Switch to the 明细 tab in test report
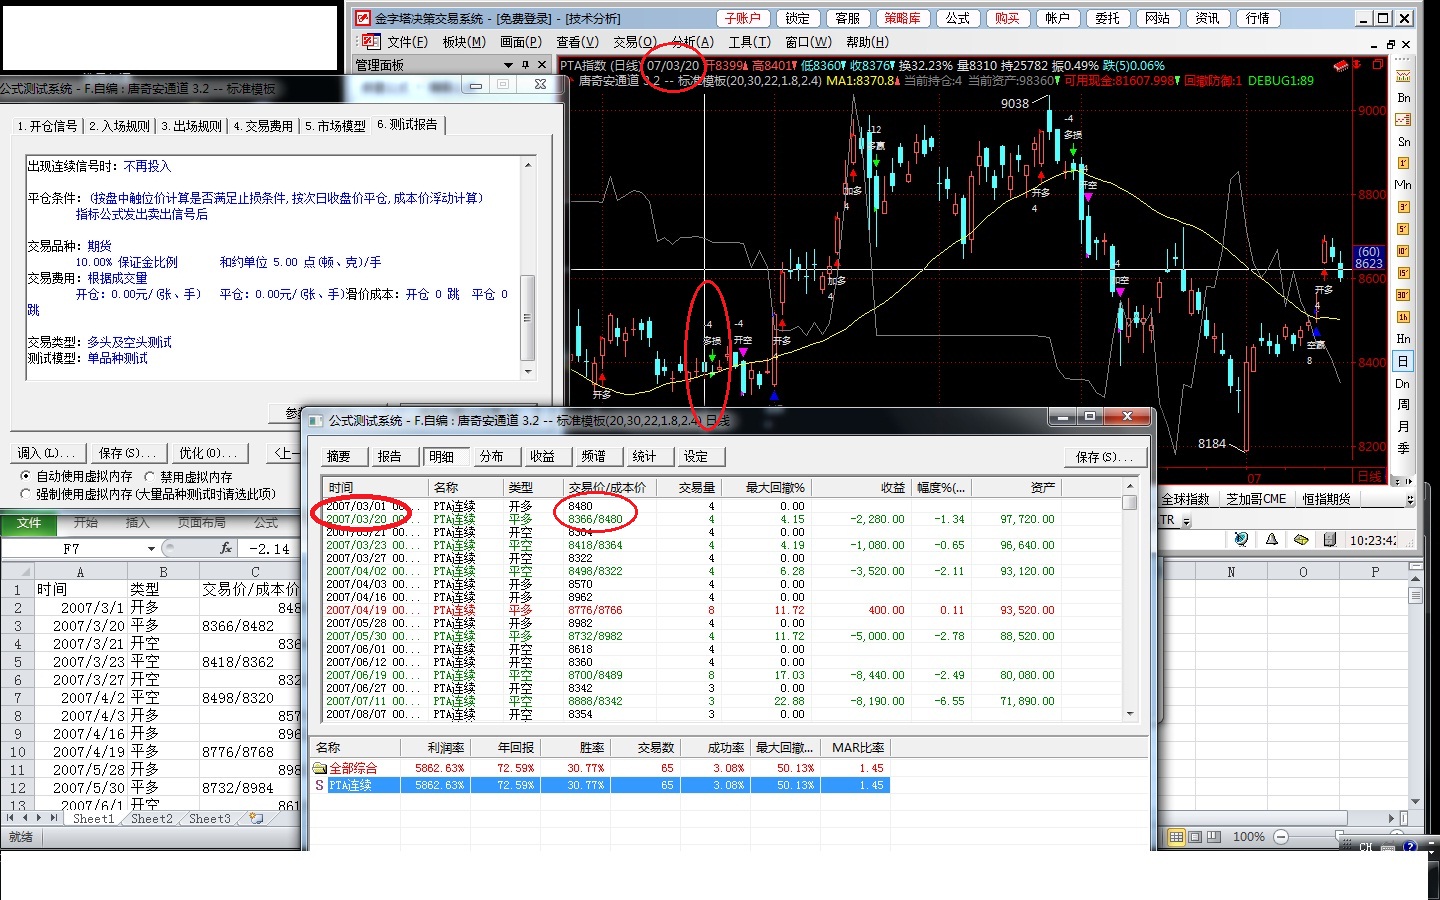The height and width of the screenshot is (900, 1440). [x=442, y=456]
